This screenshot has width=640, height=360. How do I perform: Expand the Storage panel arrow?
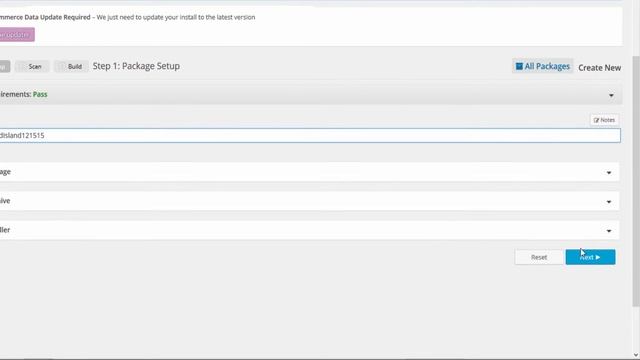point(609,173)
